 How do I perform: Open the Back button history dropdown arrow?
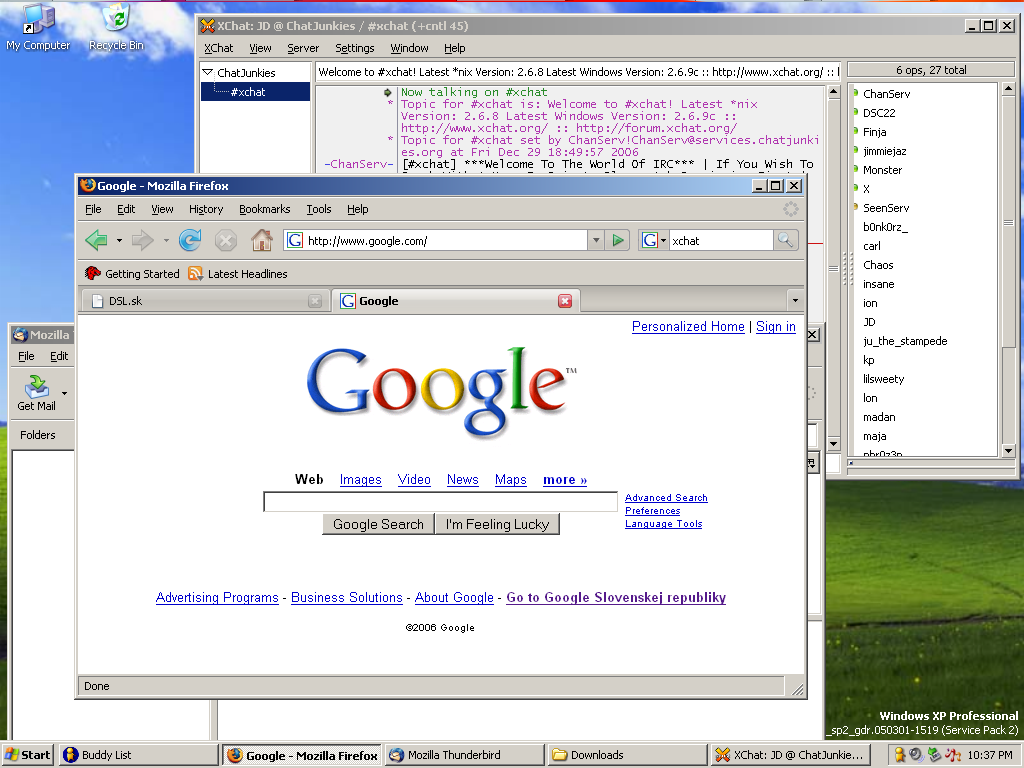coord(119,240)
